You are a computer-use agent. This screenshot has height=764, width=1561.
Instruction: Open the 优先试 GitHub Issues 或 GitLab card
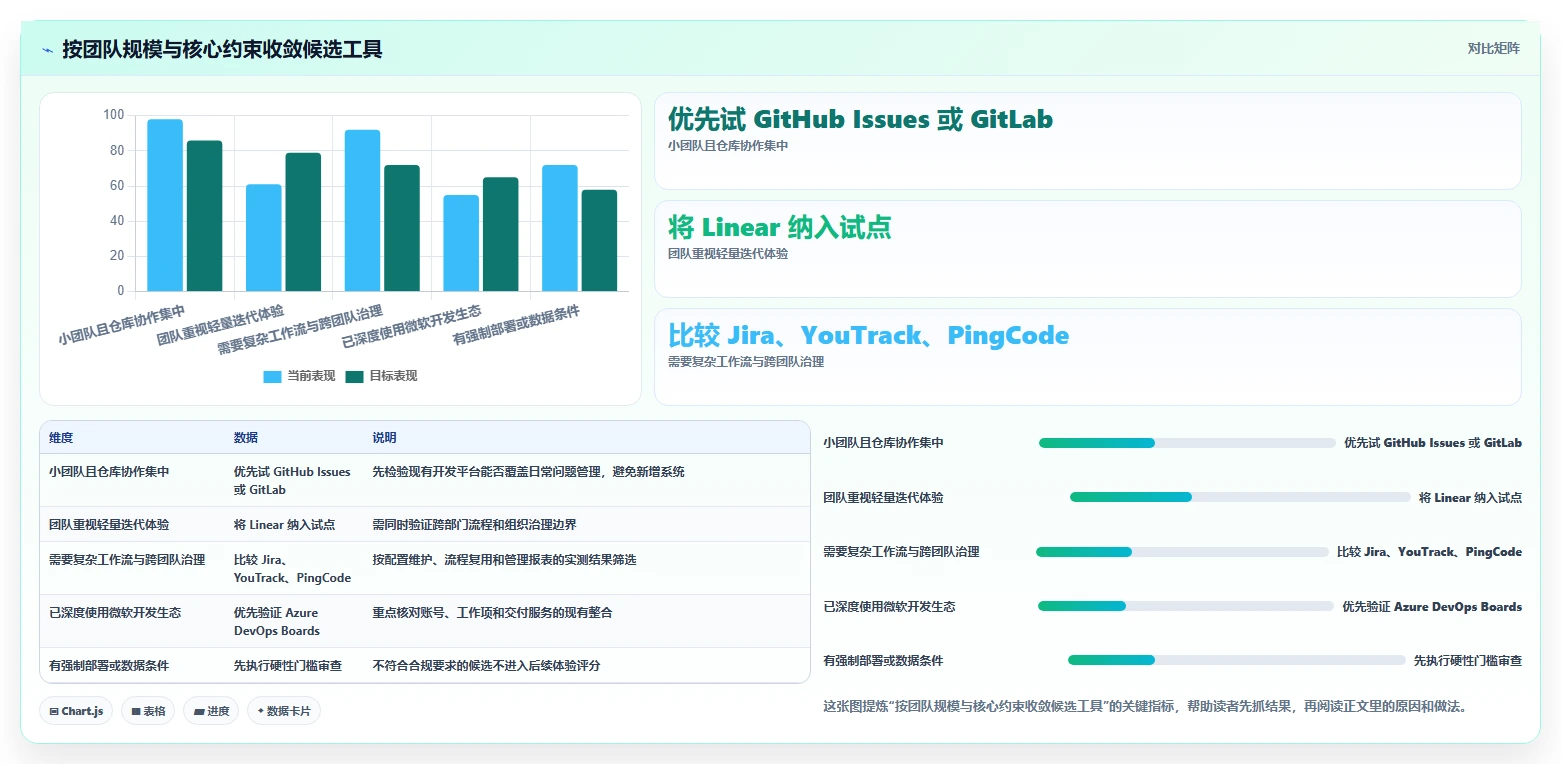coord(1087,141)
